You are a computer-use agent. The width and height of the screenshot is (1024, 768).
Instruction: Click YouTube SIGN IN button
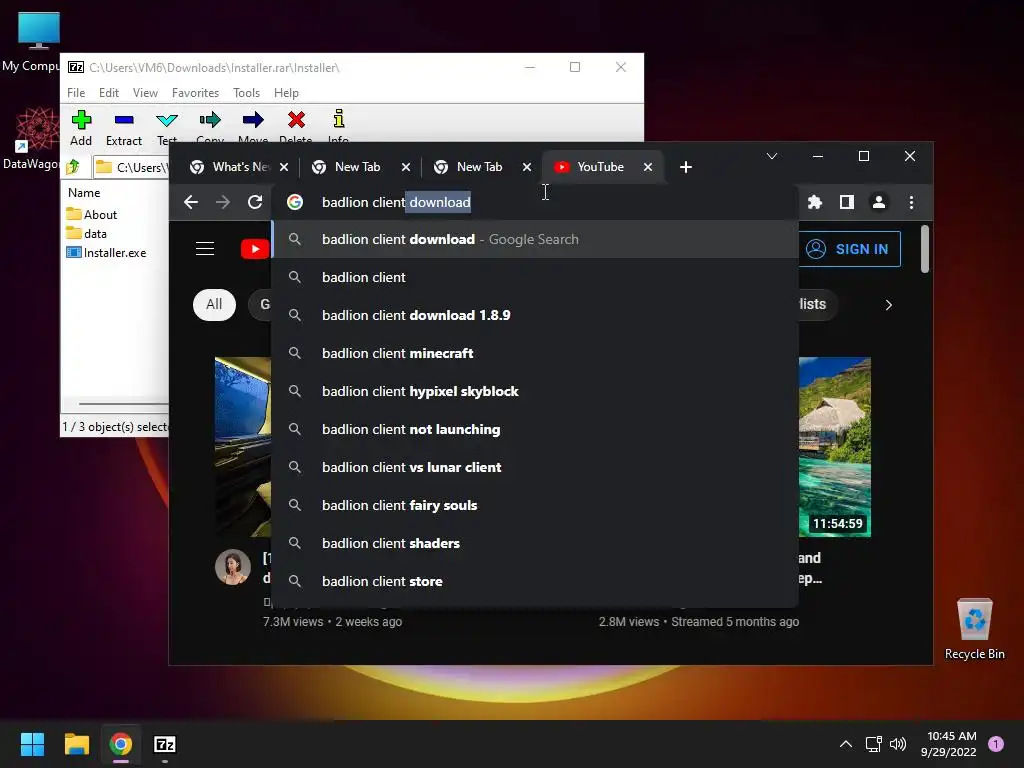(x=849, y=249)
